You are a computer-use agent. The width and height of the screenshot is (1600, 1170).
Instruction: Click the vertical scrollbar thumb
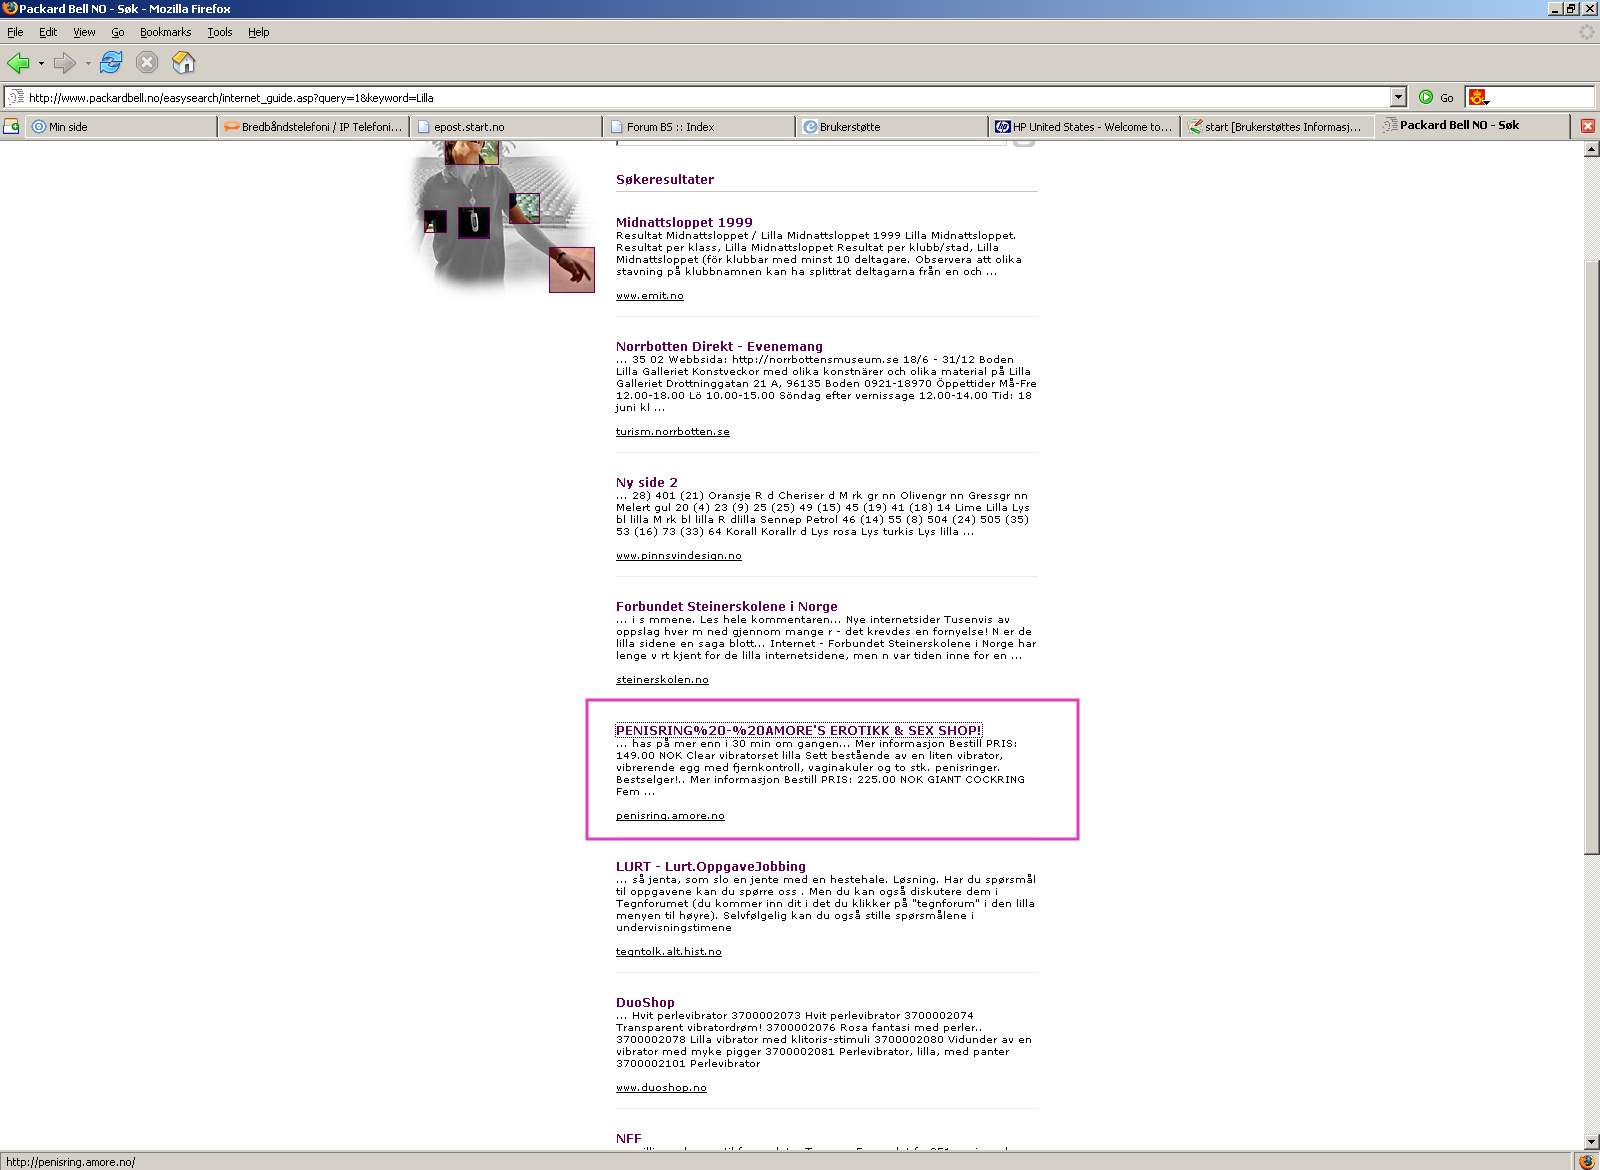coord(1592,556)
